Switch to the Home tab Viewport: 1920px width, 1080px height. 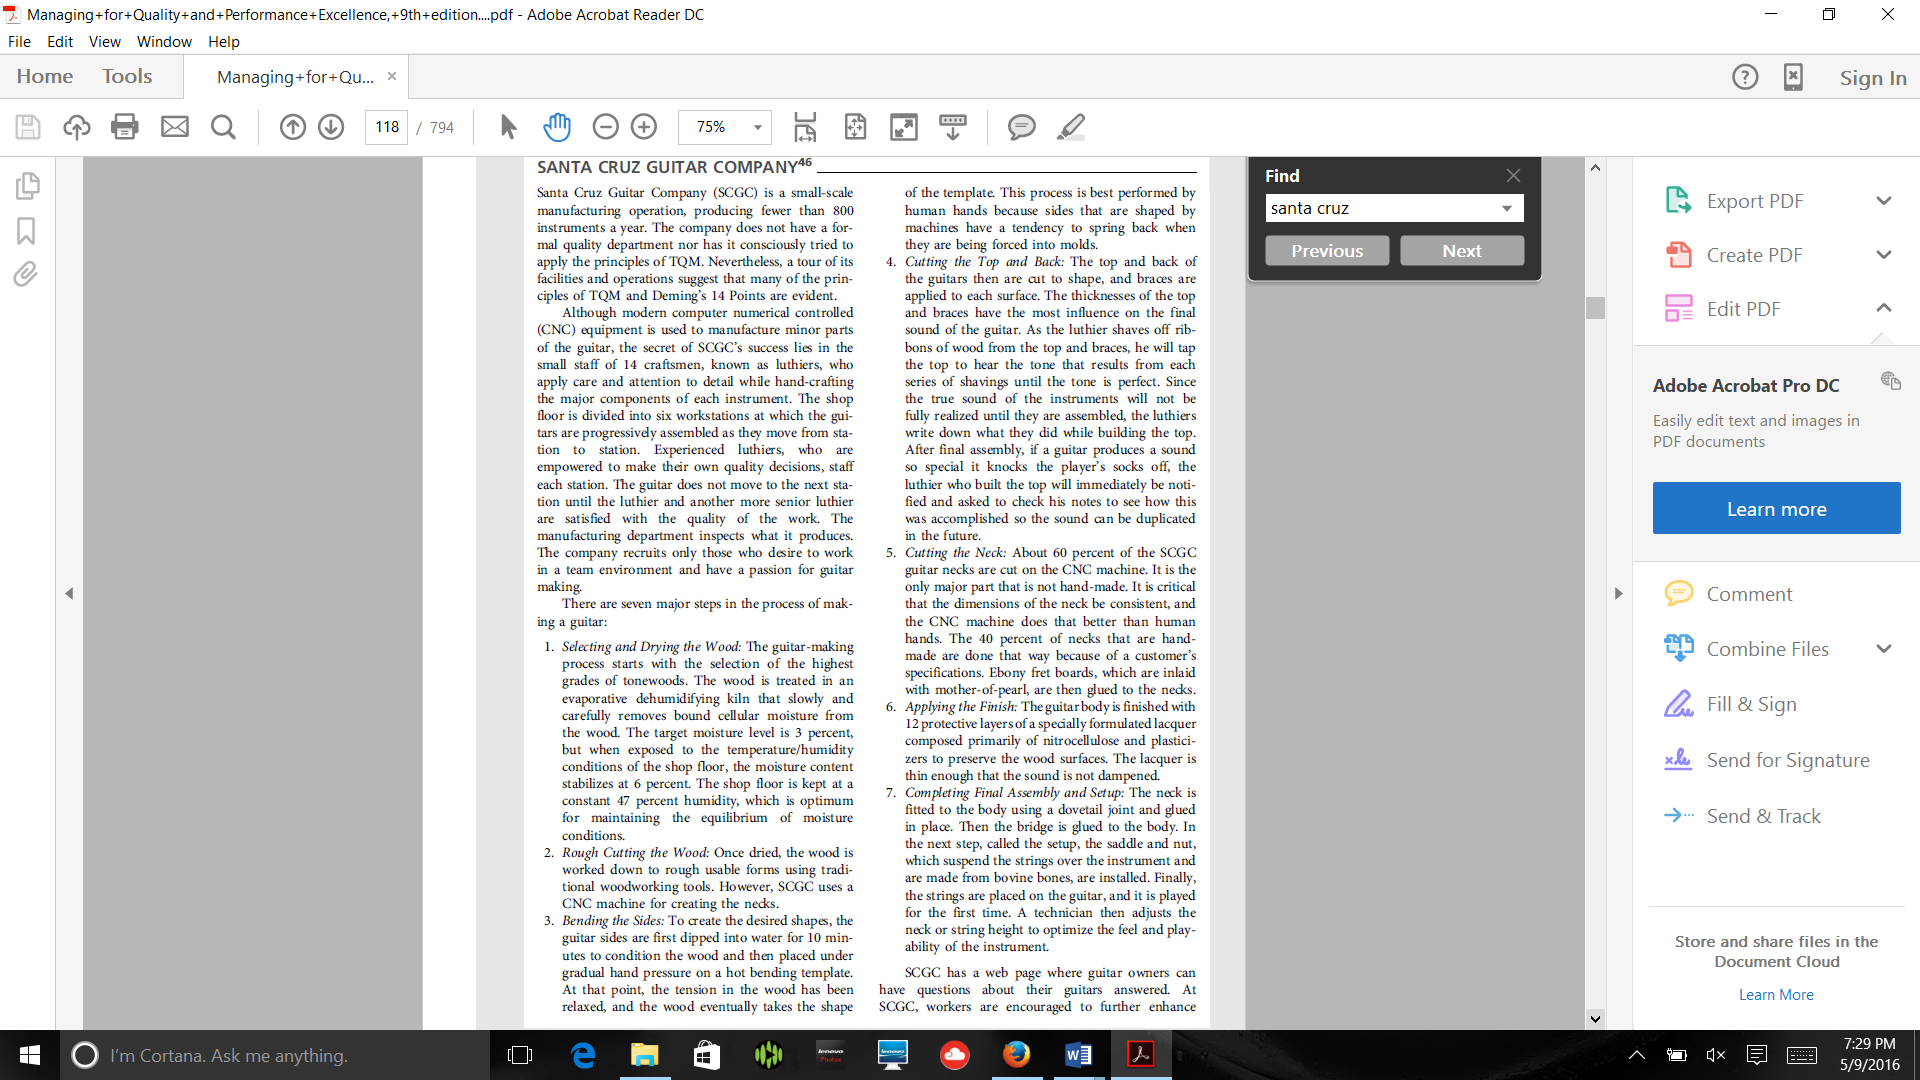click(45, 77)
